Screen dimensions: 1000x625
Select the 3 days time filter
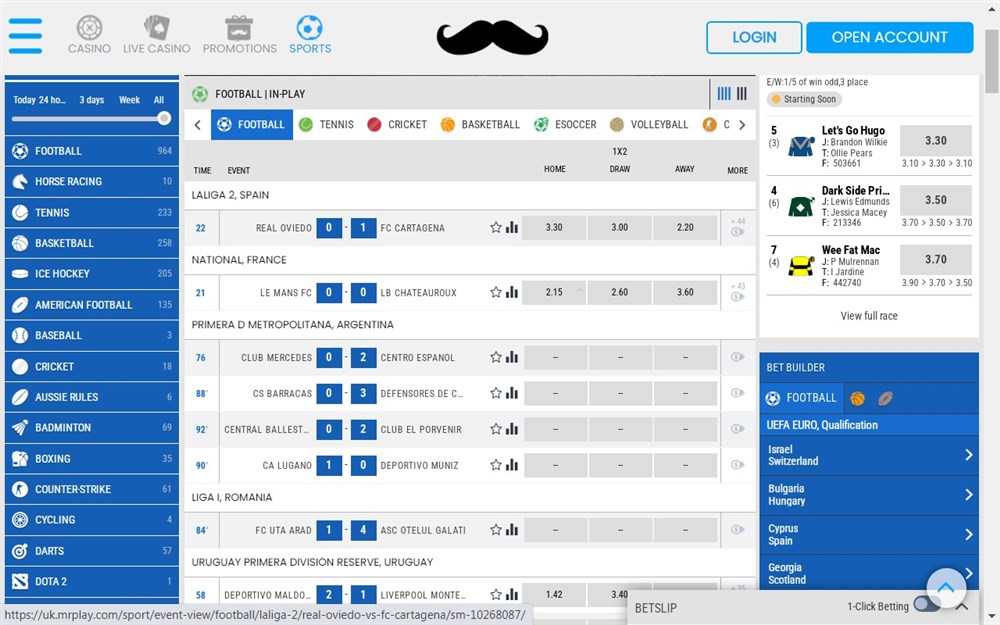(92, 100)
